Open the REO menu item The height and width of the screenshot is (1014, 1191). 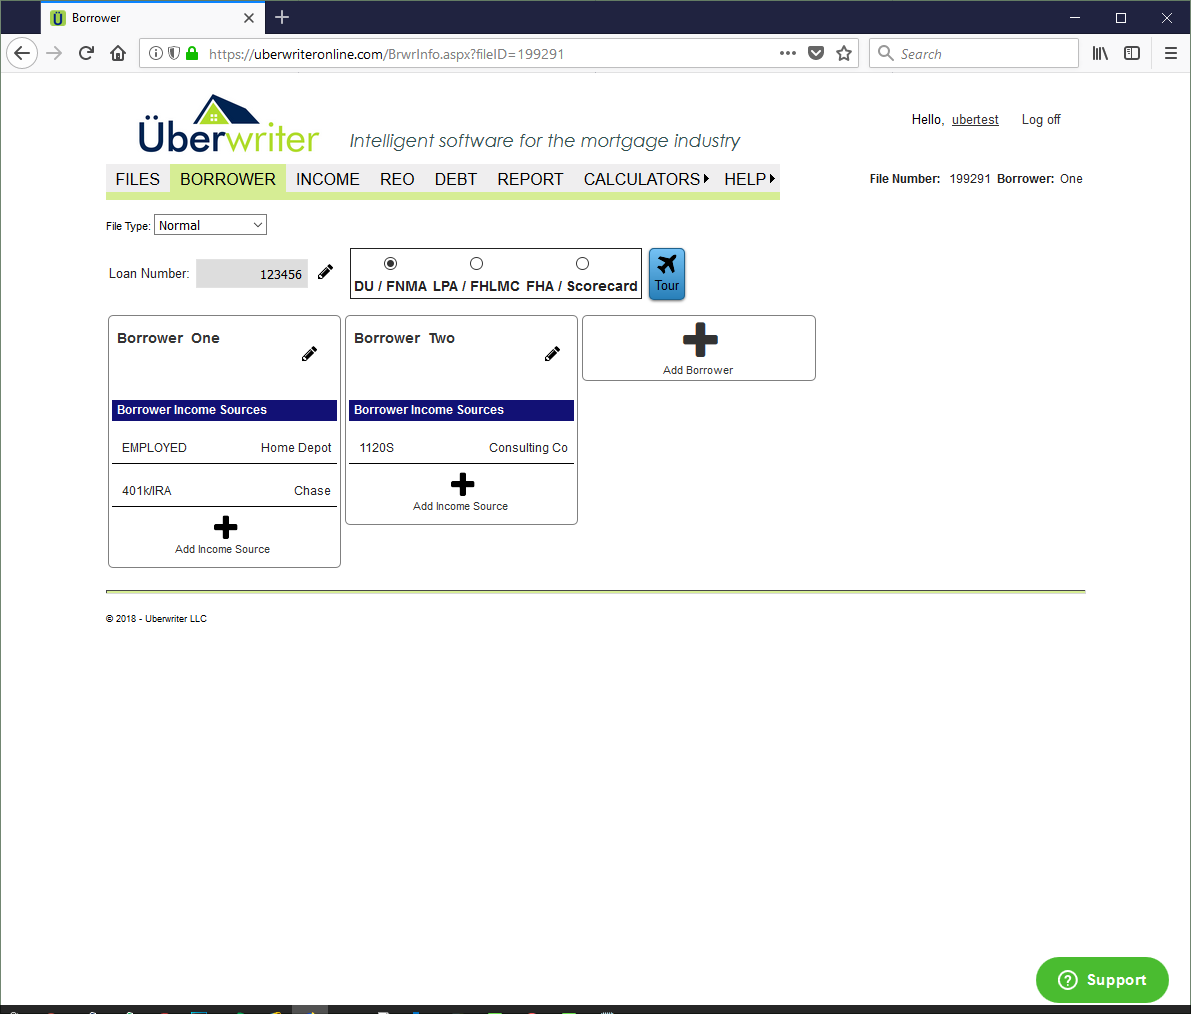pos(396,179)
